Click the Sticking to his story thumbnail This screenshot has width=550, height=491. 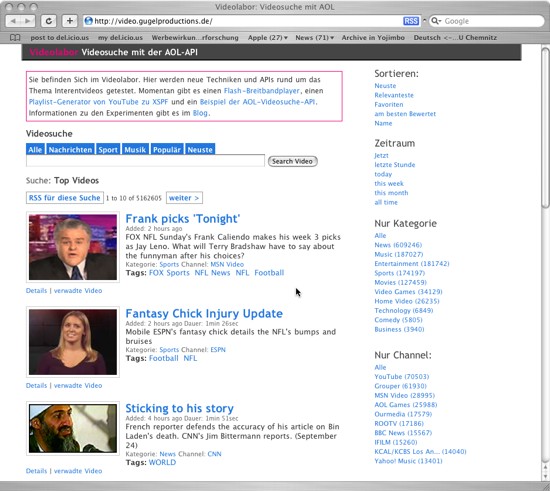tap(73, 428)
